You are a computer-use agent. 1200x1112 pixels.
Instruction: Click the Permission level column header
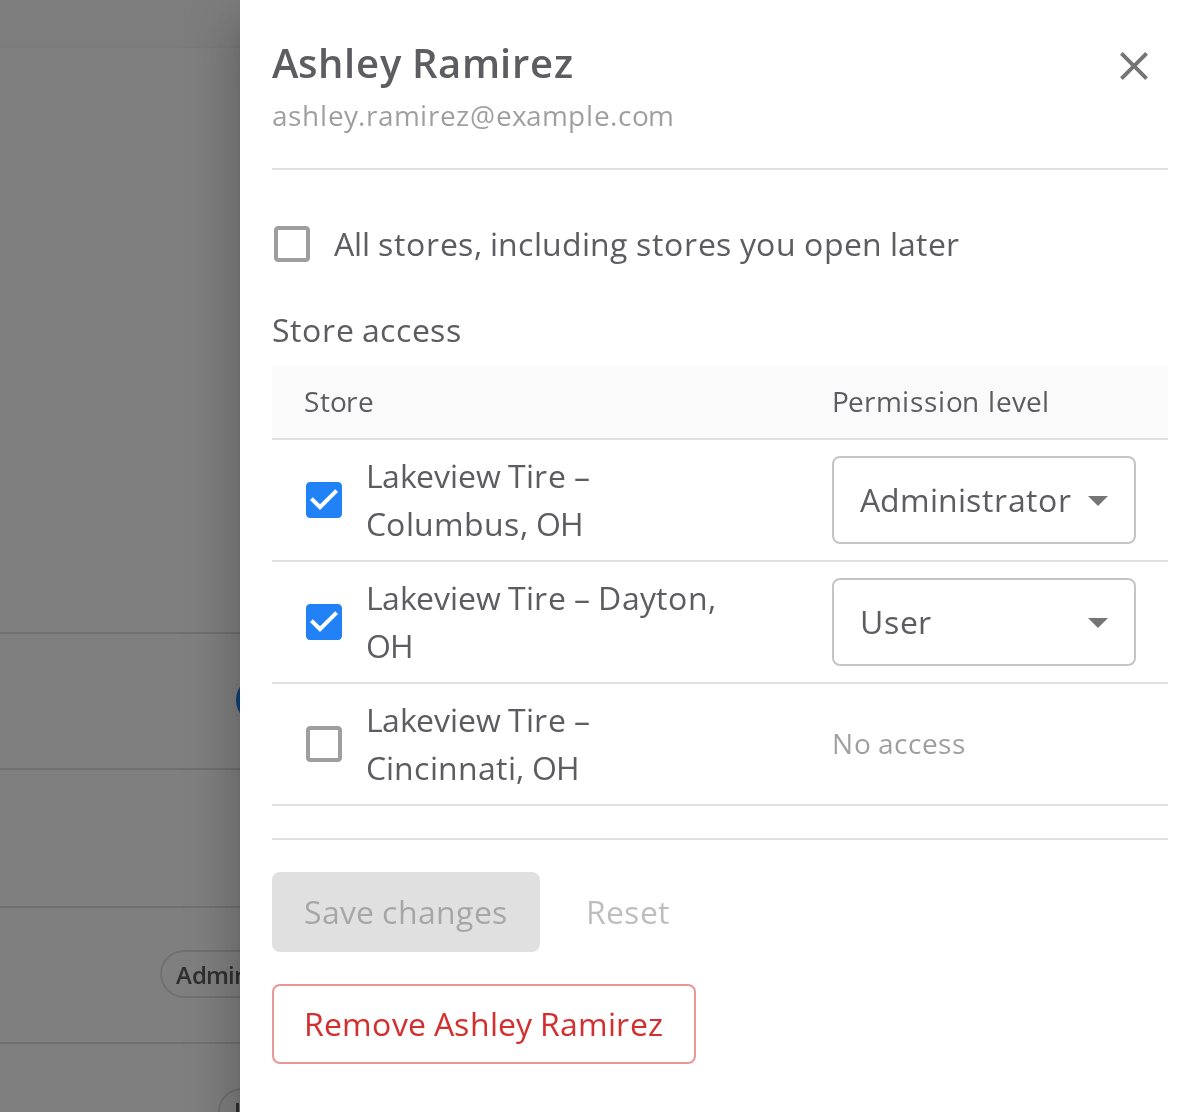tap(940, 402)
